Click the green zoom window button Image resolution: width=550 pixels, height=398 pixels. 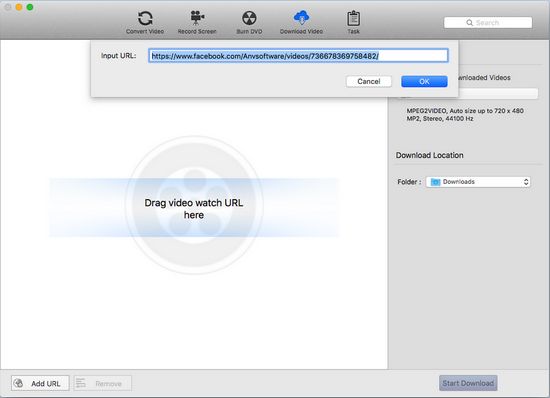[30, 7]
